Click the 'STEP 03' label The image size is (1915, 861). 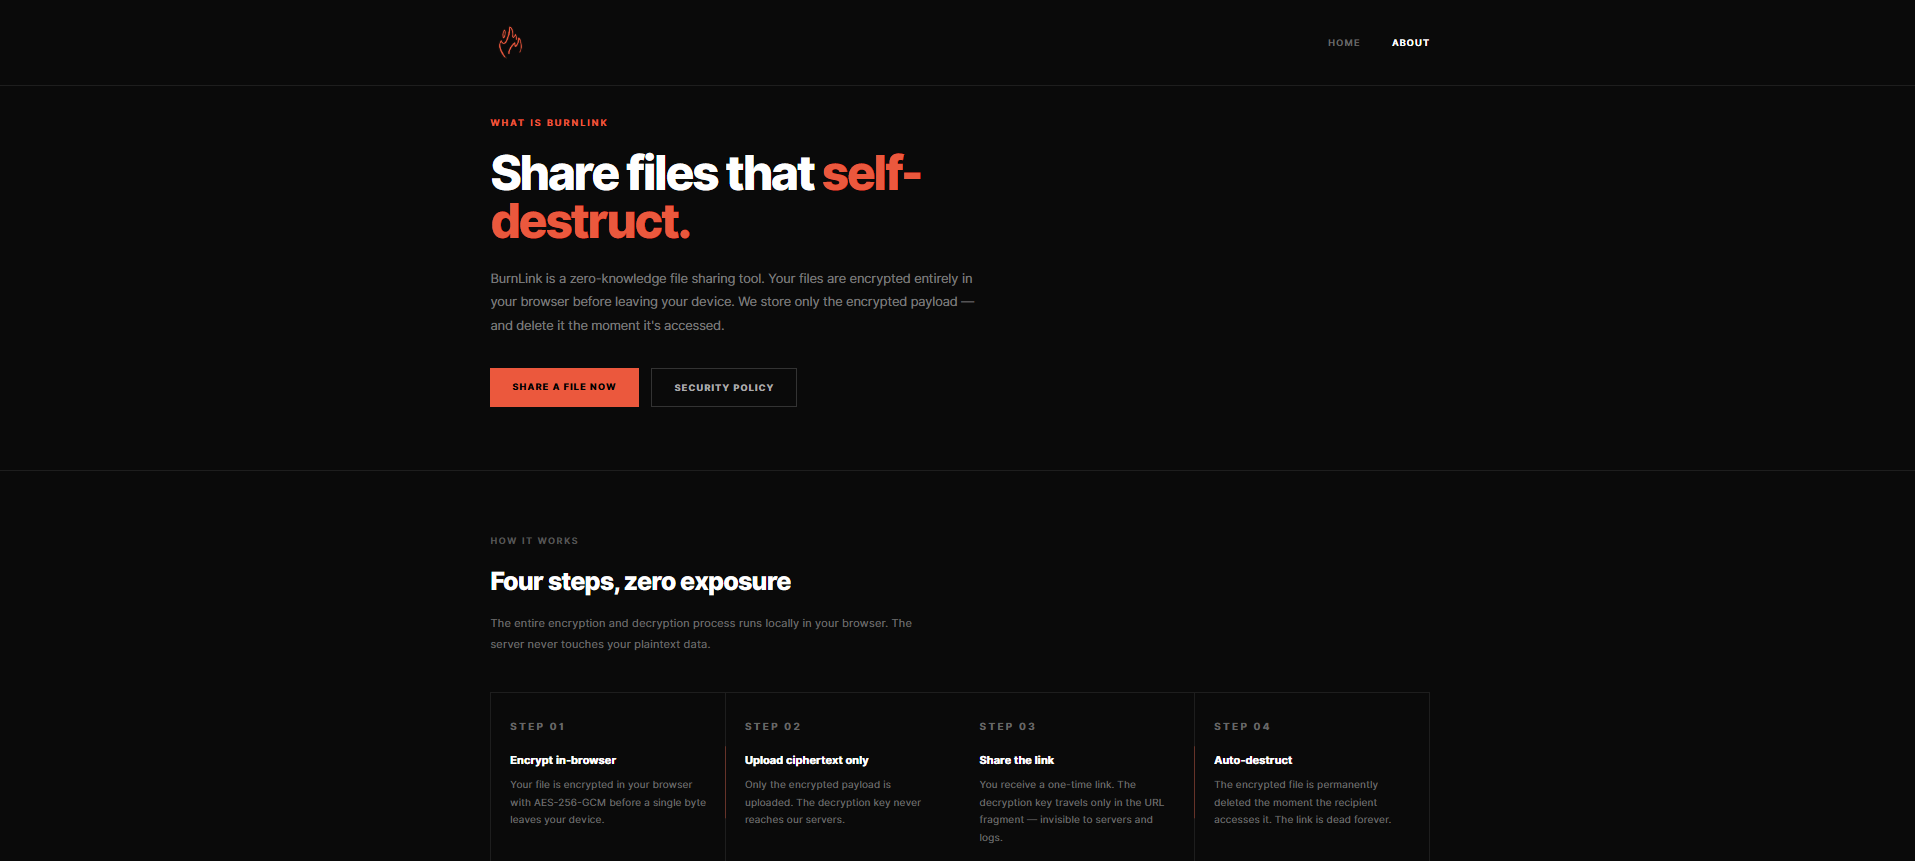pos(1007,727)
